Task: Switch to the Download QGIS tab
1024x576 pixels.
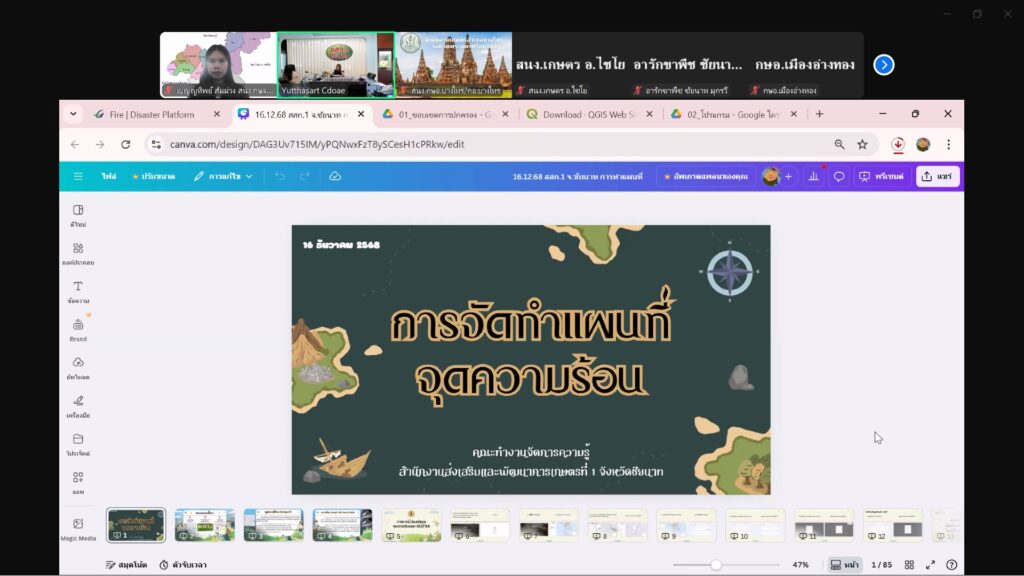Action: [x=585, y=114]
